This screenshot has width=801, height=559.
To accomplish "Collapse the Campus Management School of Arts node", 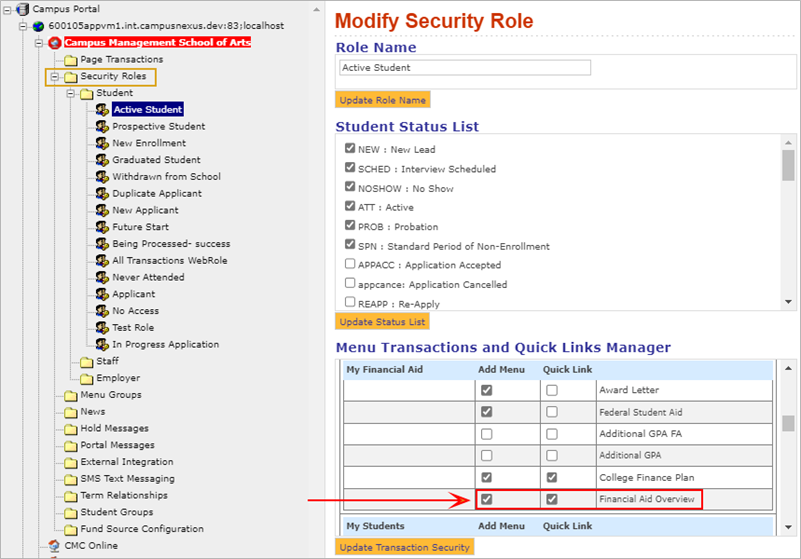I will click(x=39, y=43).
